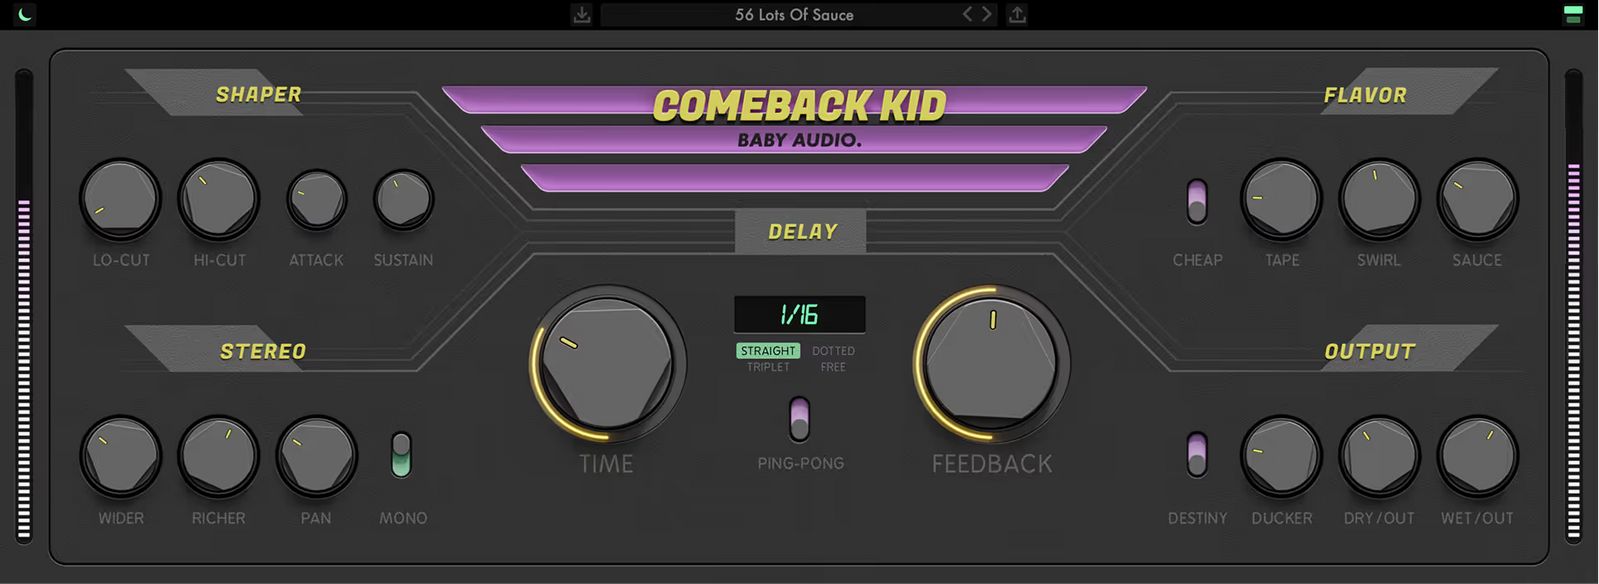
Task: Toggle the PING-PONG delay switch
Action: coord(799,419)
